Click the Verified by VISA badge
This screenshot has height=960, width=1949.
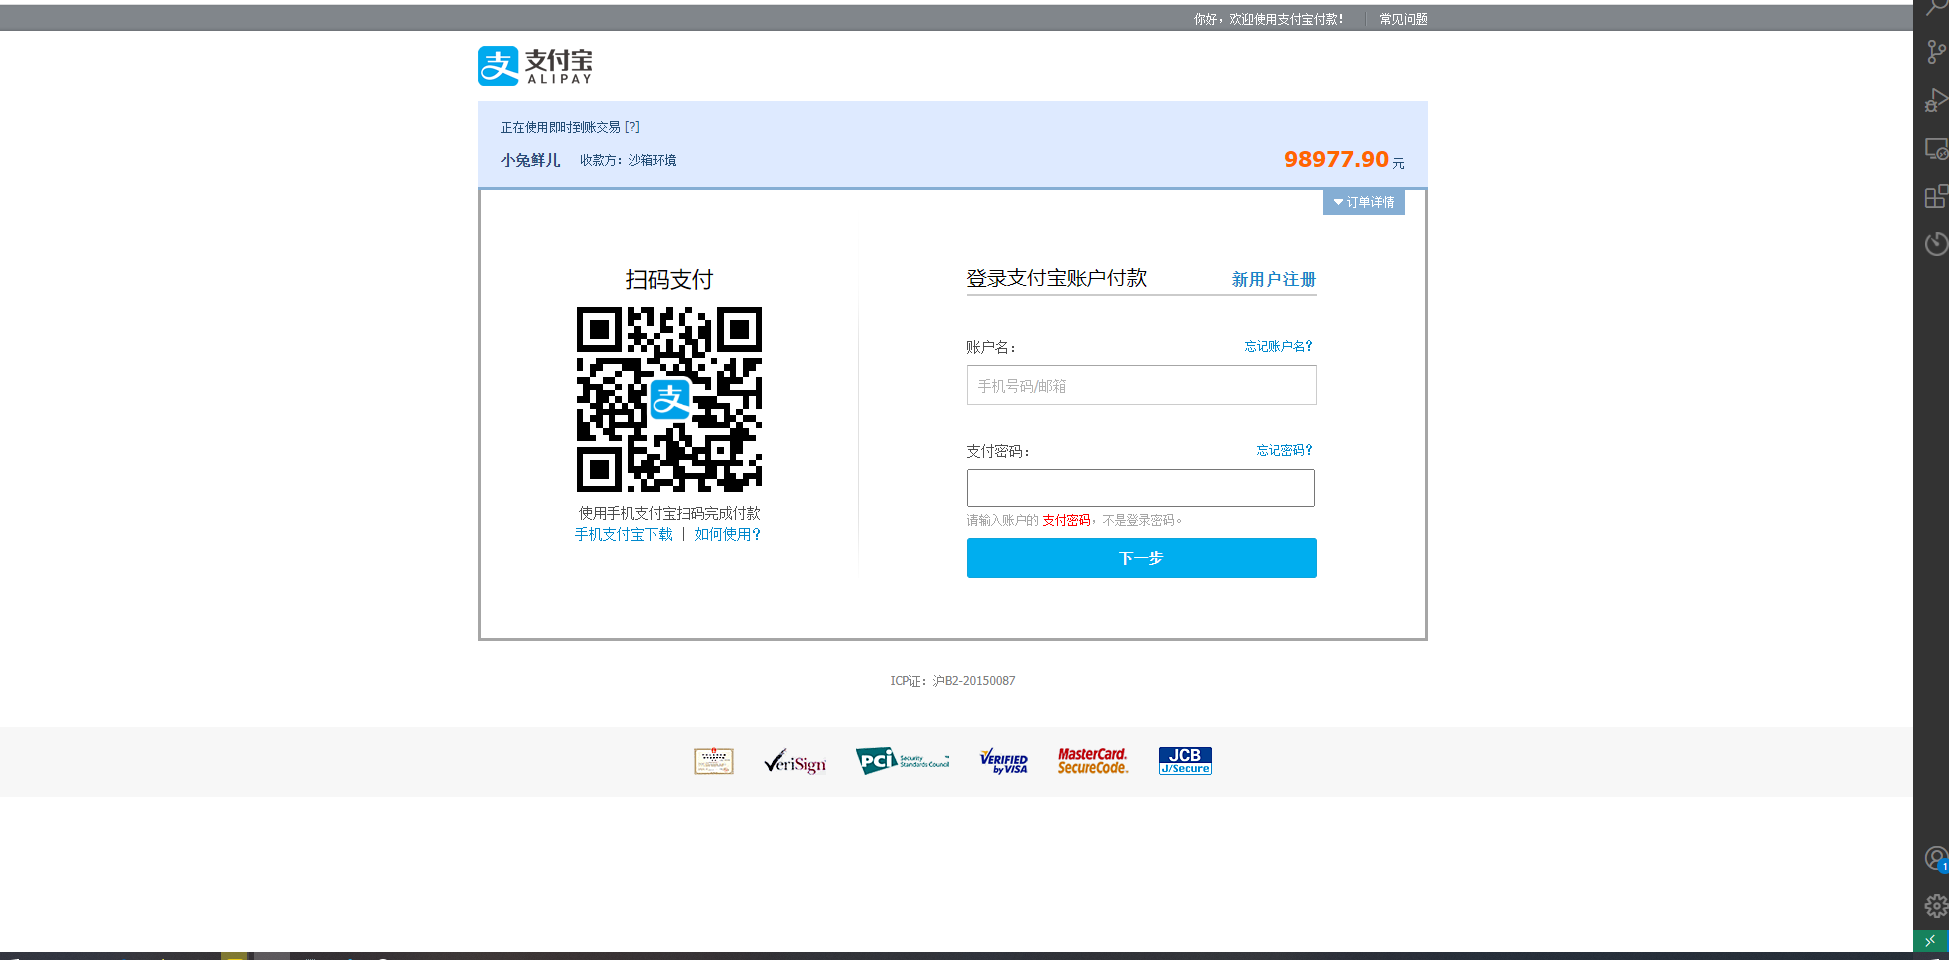pos(1004,762)
